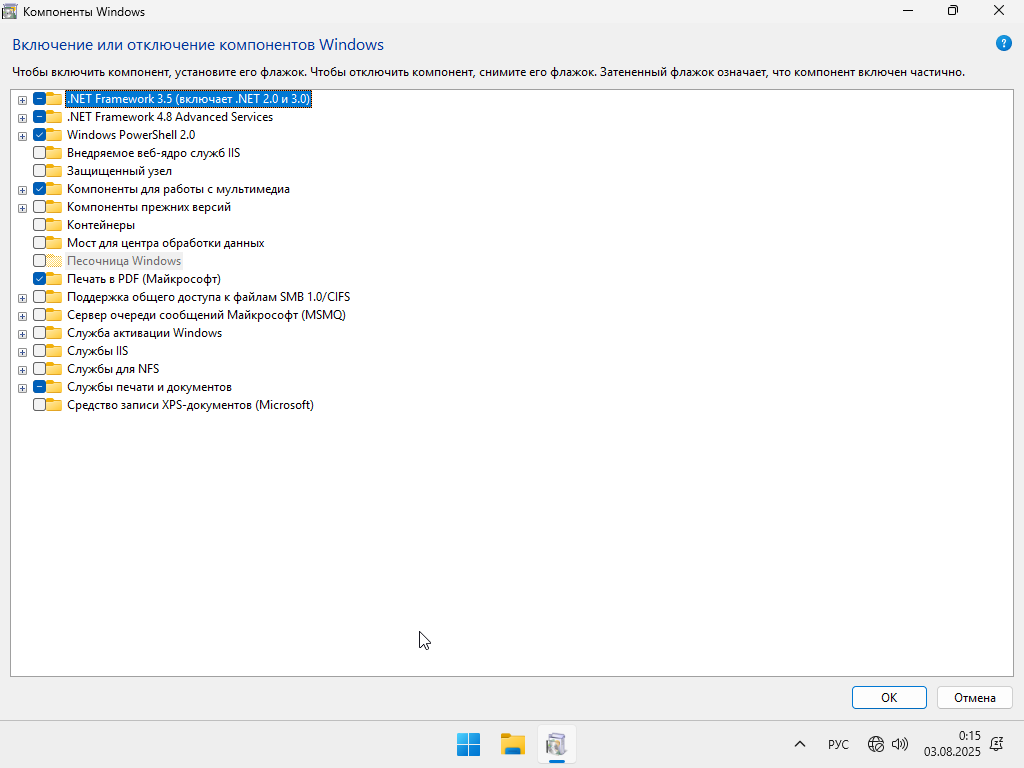Click the folder icon beside Печать в PDF (Майкрософт)
This screenshot has height=768, width=1024.
point(55,279)
